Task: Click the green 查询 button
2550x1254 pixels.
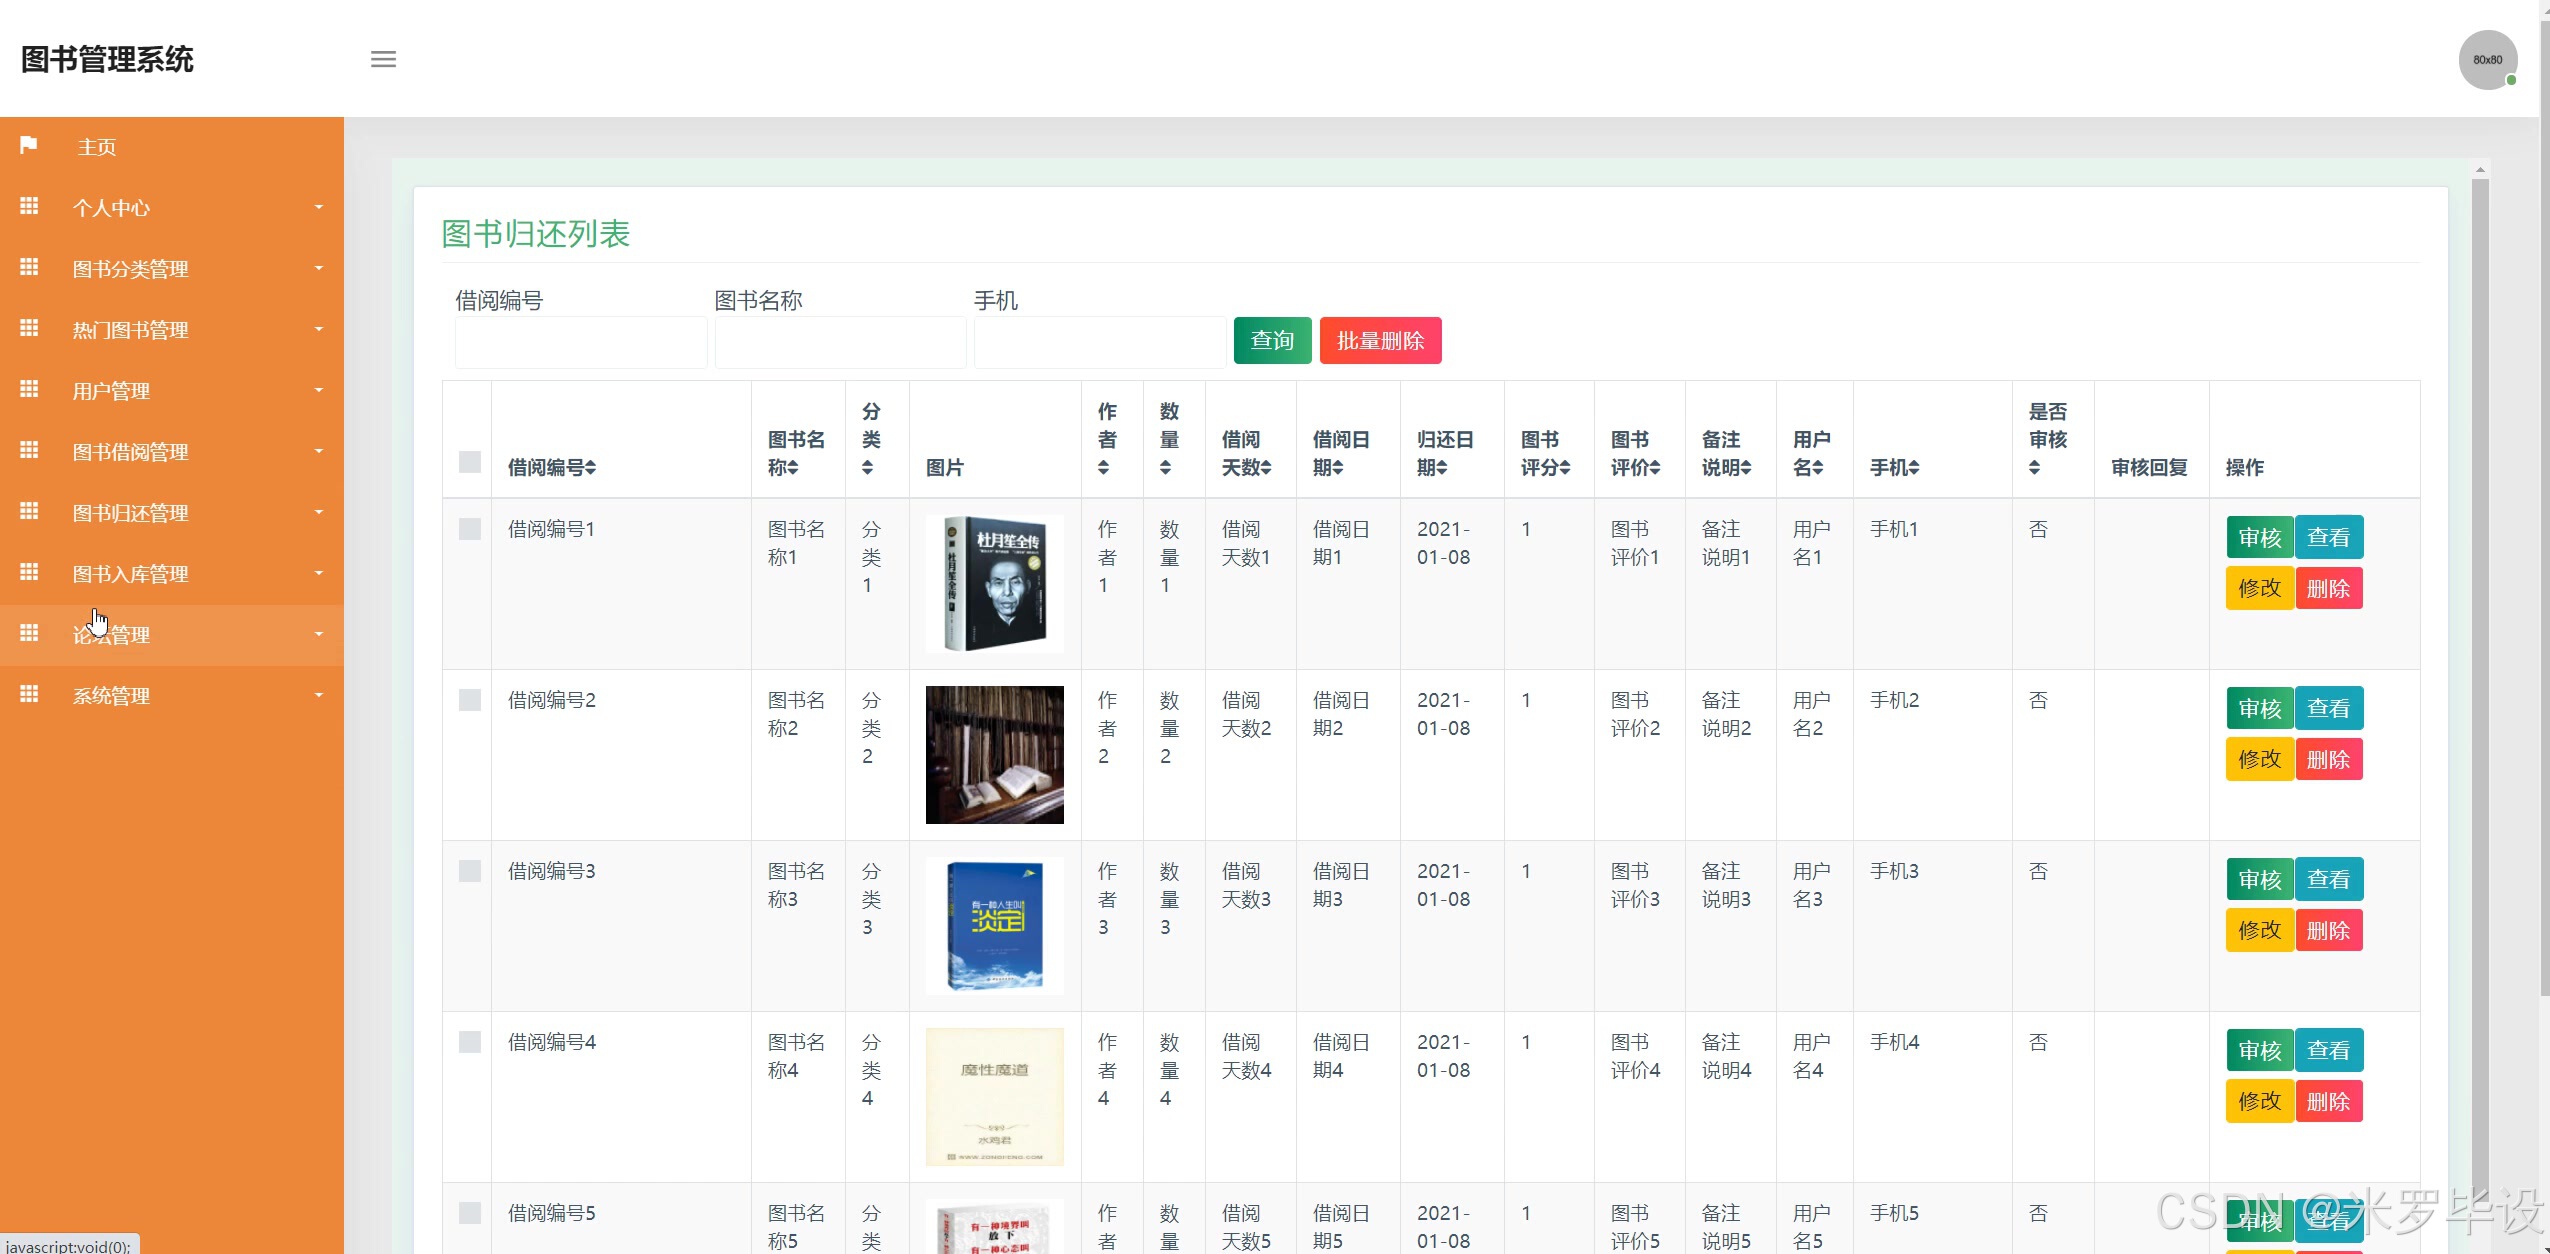Action: click(x=1272, y=341)
